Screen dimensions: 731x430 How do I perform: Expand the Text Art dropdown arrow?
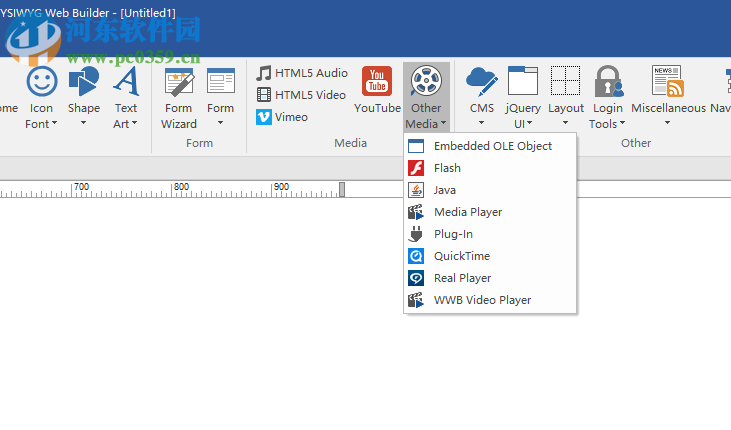click(x=135, y=123)
